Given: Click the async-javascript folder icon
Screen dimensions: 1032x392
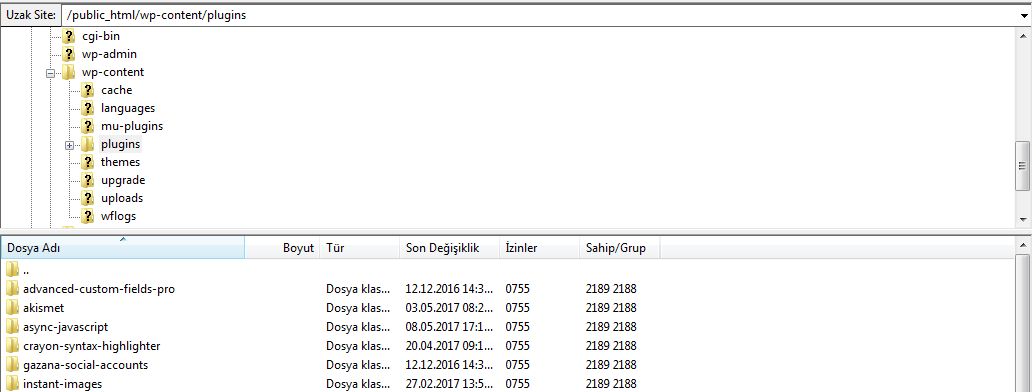Looking at the screenshot, I should pyautogui.click(x=13, y=326).
